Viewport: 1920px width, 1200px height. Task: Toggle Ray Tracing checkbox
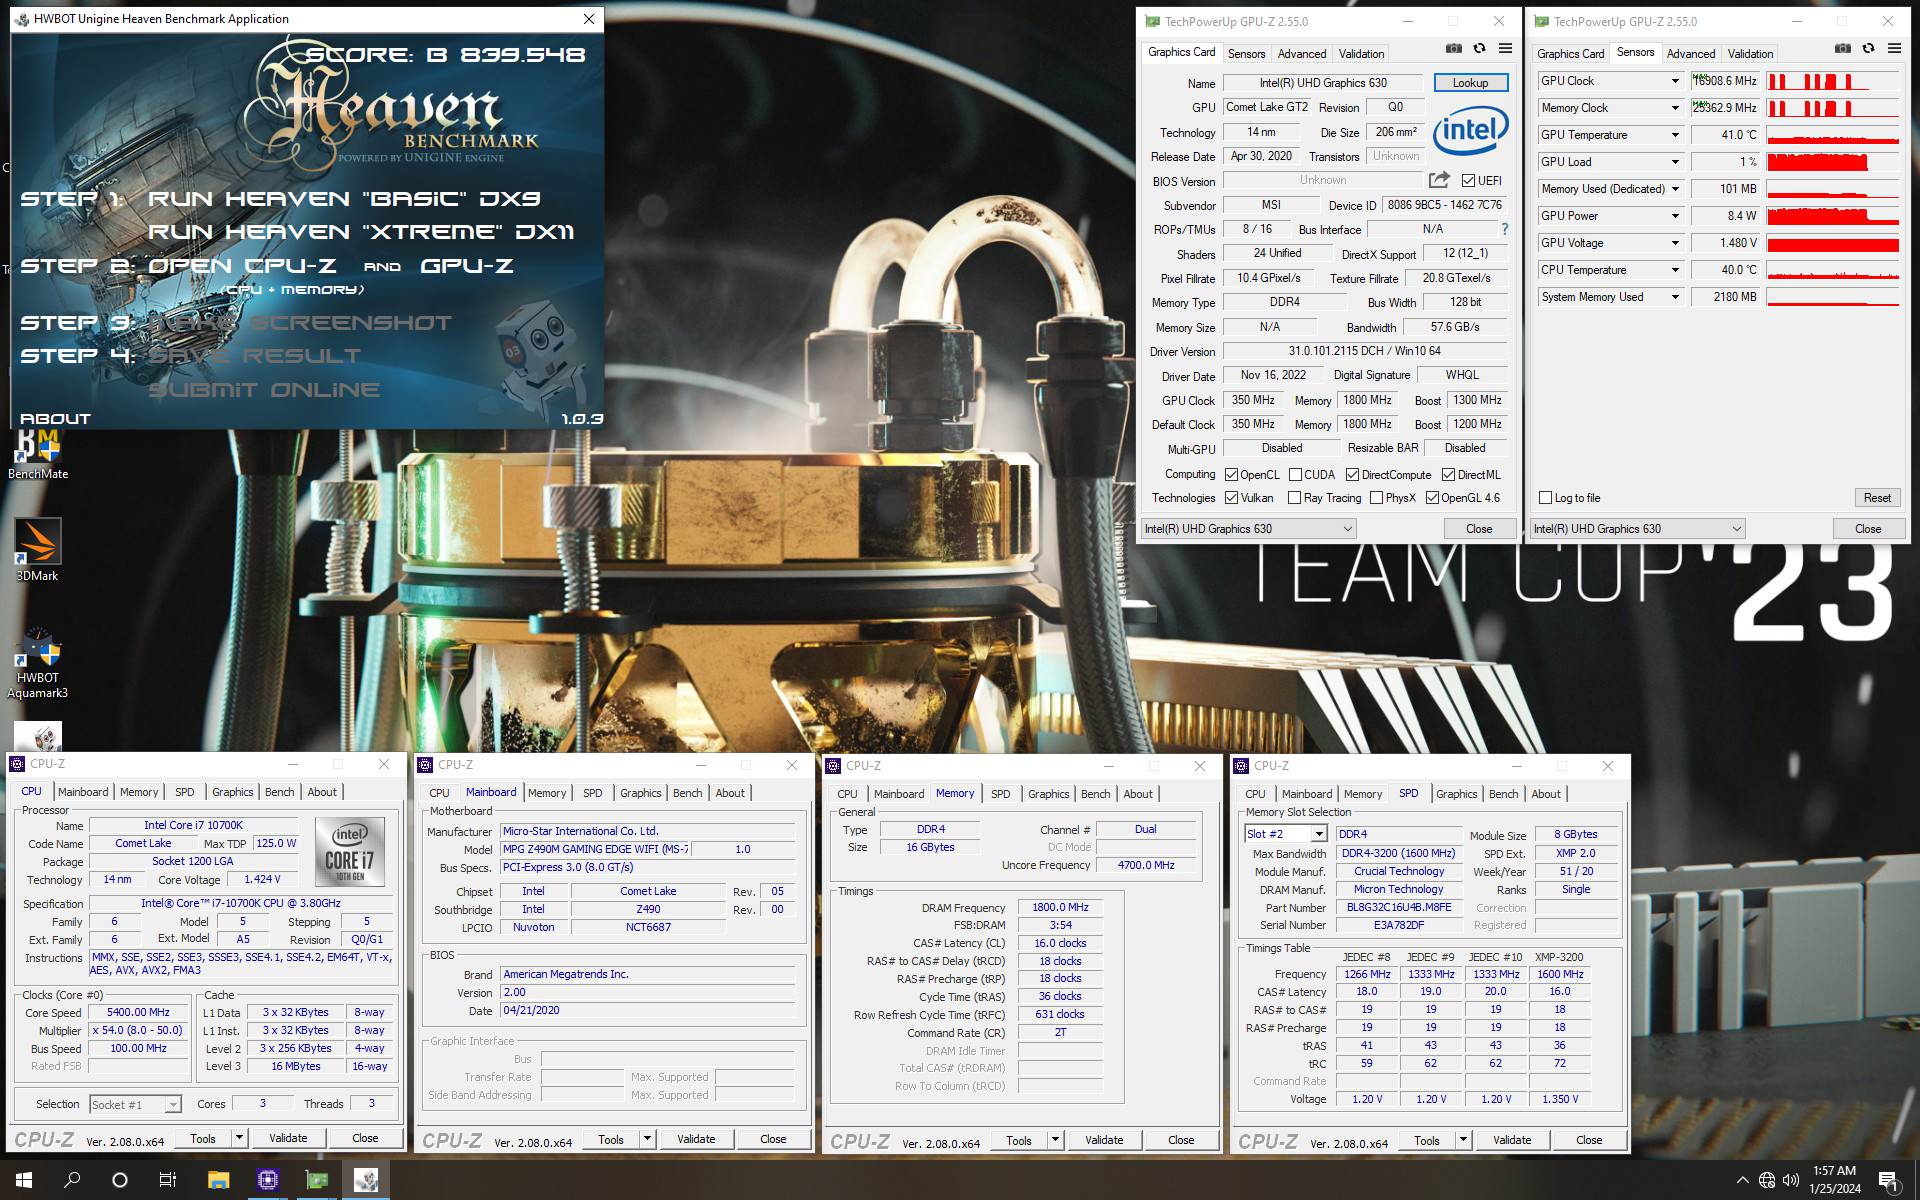point(1295,498)
